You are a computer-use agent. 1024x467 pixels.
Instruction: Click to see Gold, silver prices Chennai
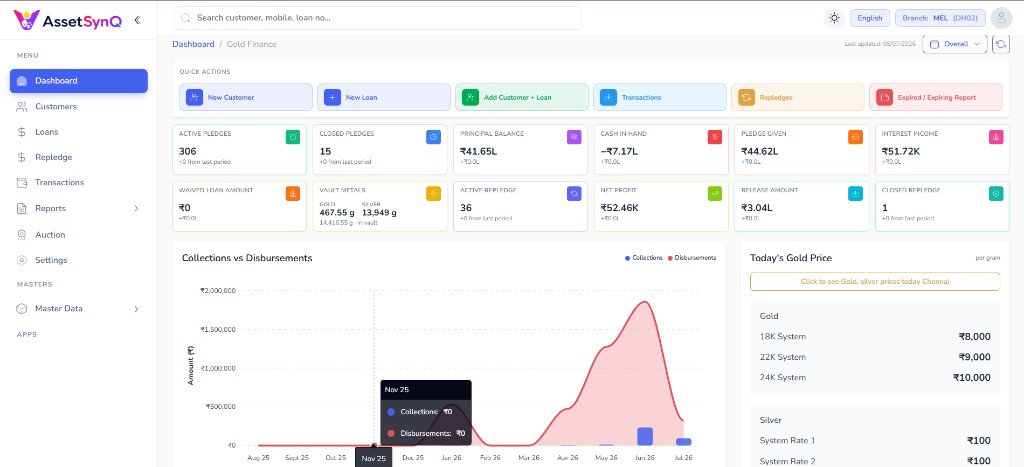point(874,282)
